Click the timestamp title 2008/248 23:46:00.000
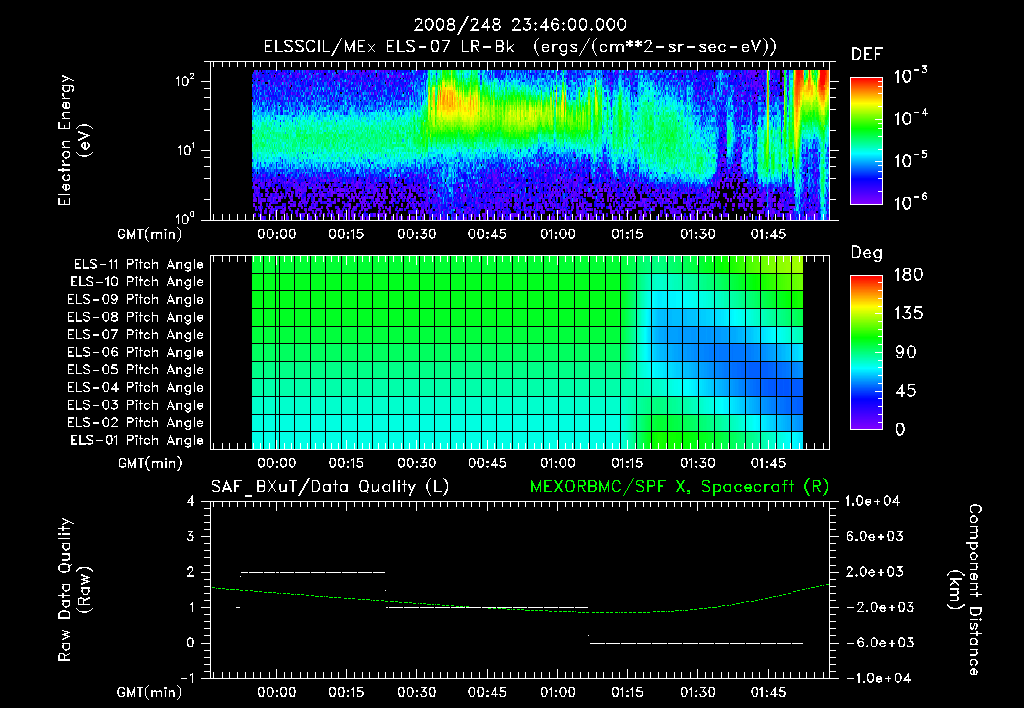Image resolution: width=1024 pixels, height=708 pixels. click(520, 25)
